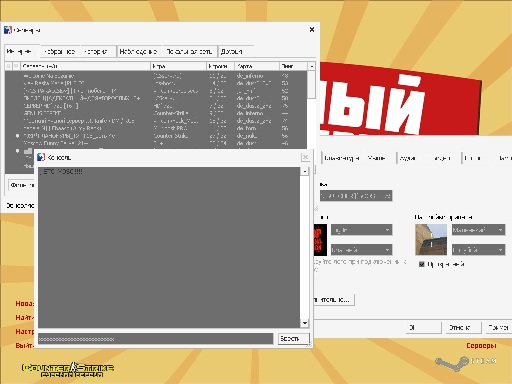Screen dimensions: 512x384
Task: Close the console window
Action: [305, 157]
